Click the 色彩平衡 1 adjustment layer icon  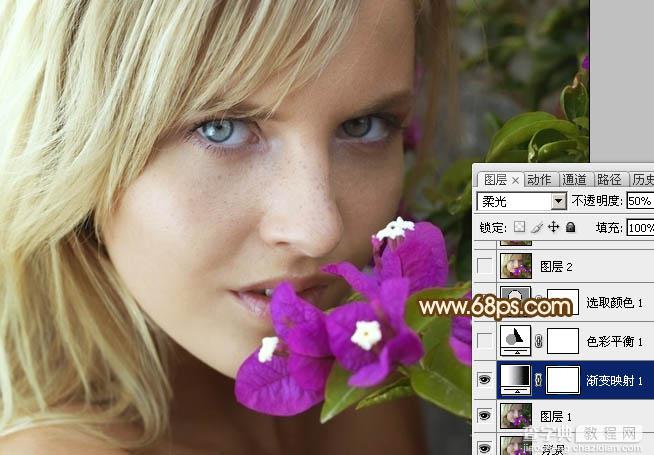[x=516, y=341]
